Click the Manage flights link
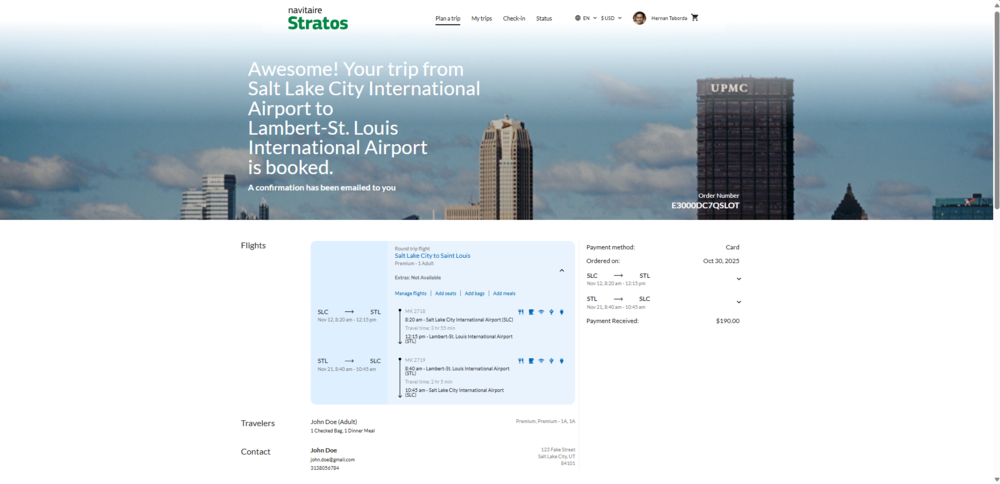Image resolution: width=1000 pixels, height=484 pixels. point(410,294)
